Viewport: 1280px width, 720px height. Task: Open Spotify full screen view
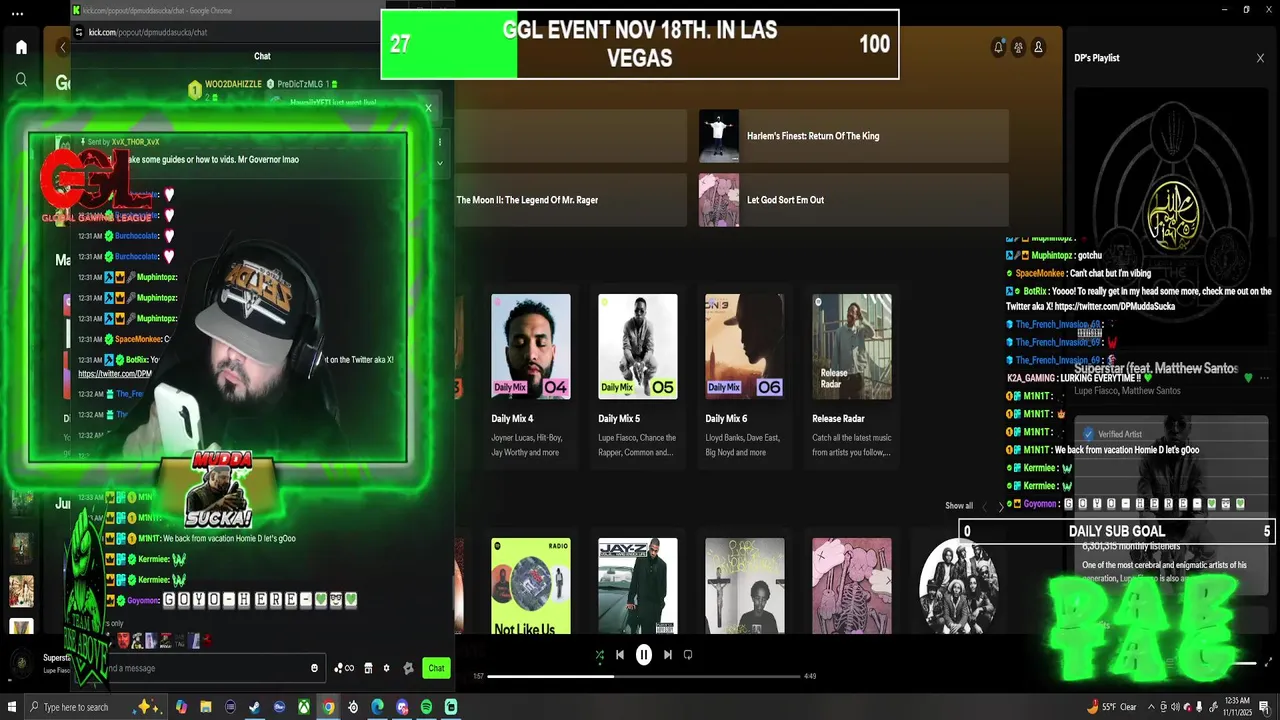tap(1270, 663)
